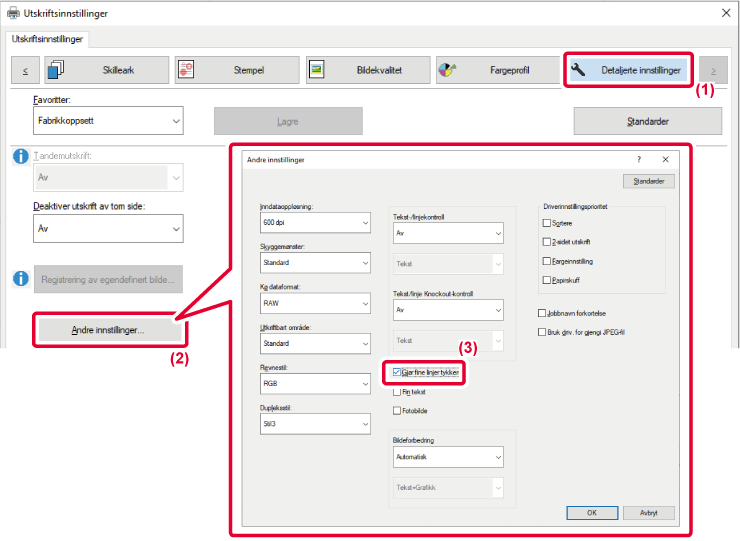Click the wrench icon for Detaljerte innstillinger

[579, 70]
